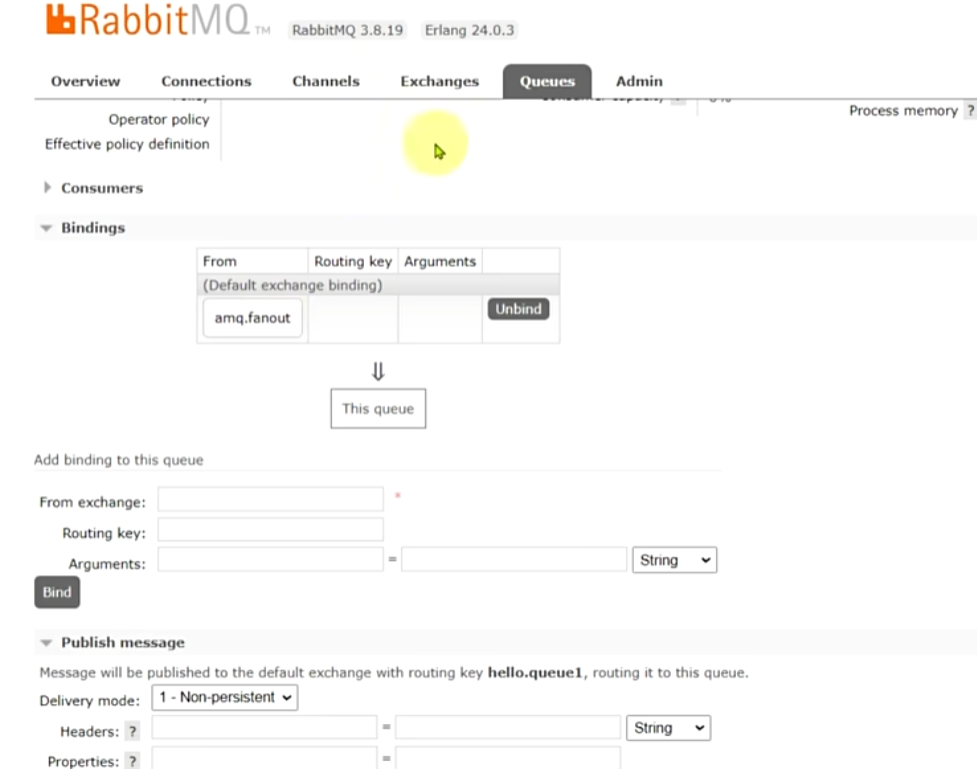This screenshot has height=769, width=977.
Task: Focus the binding Arguments value field
Action: 514,560
